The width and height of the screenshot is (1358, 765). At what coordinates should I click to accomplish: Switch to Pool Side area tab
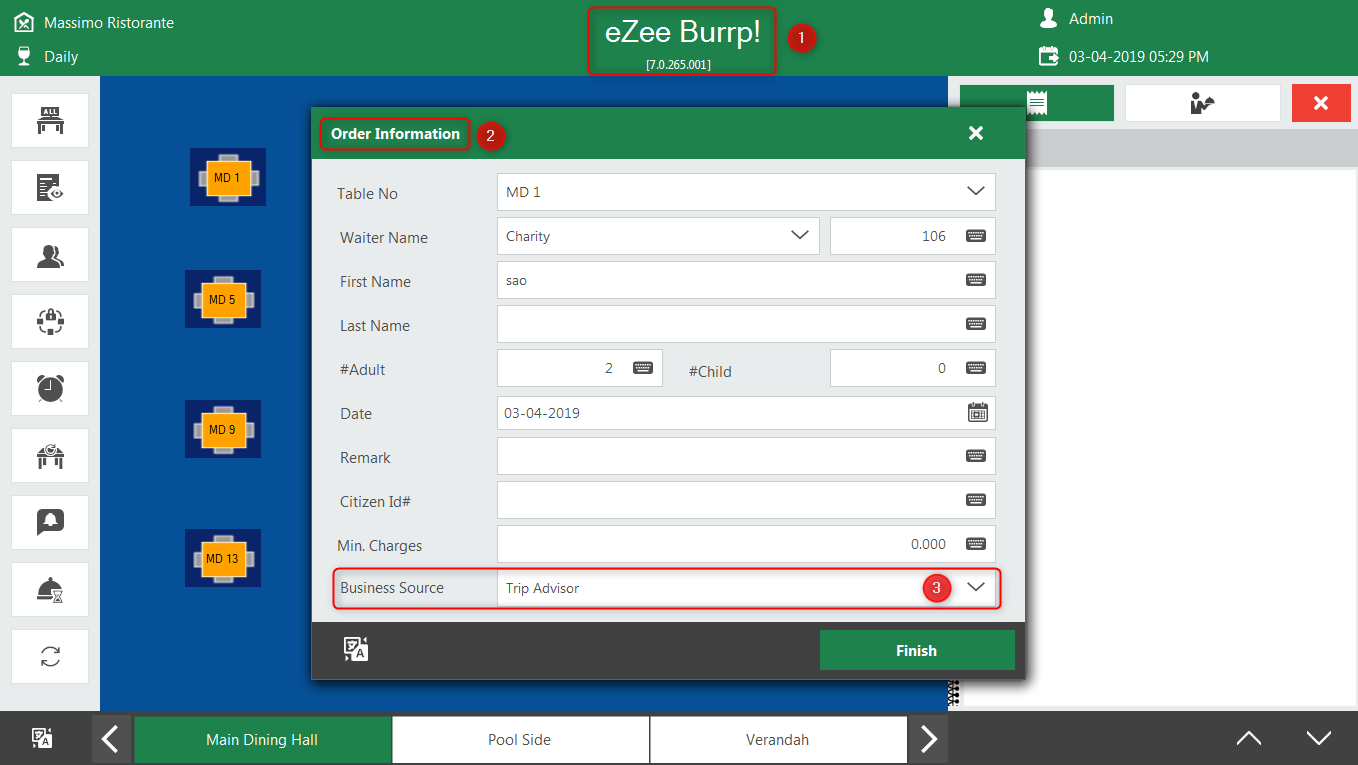[x=520, y=740]
